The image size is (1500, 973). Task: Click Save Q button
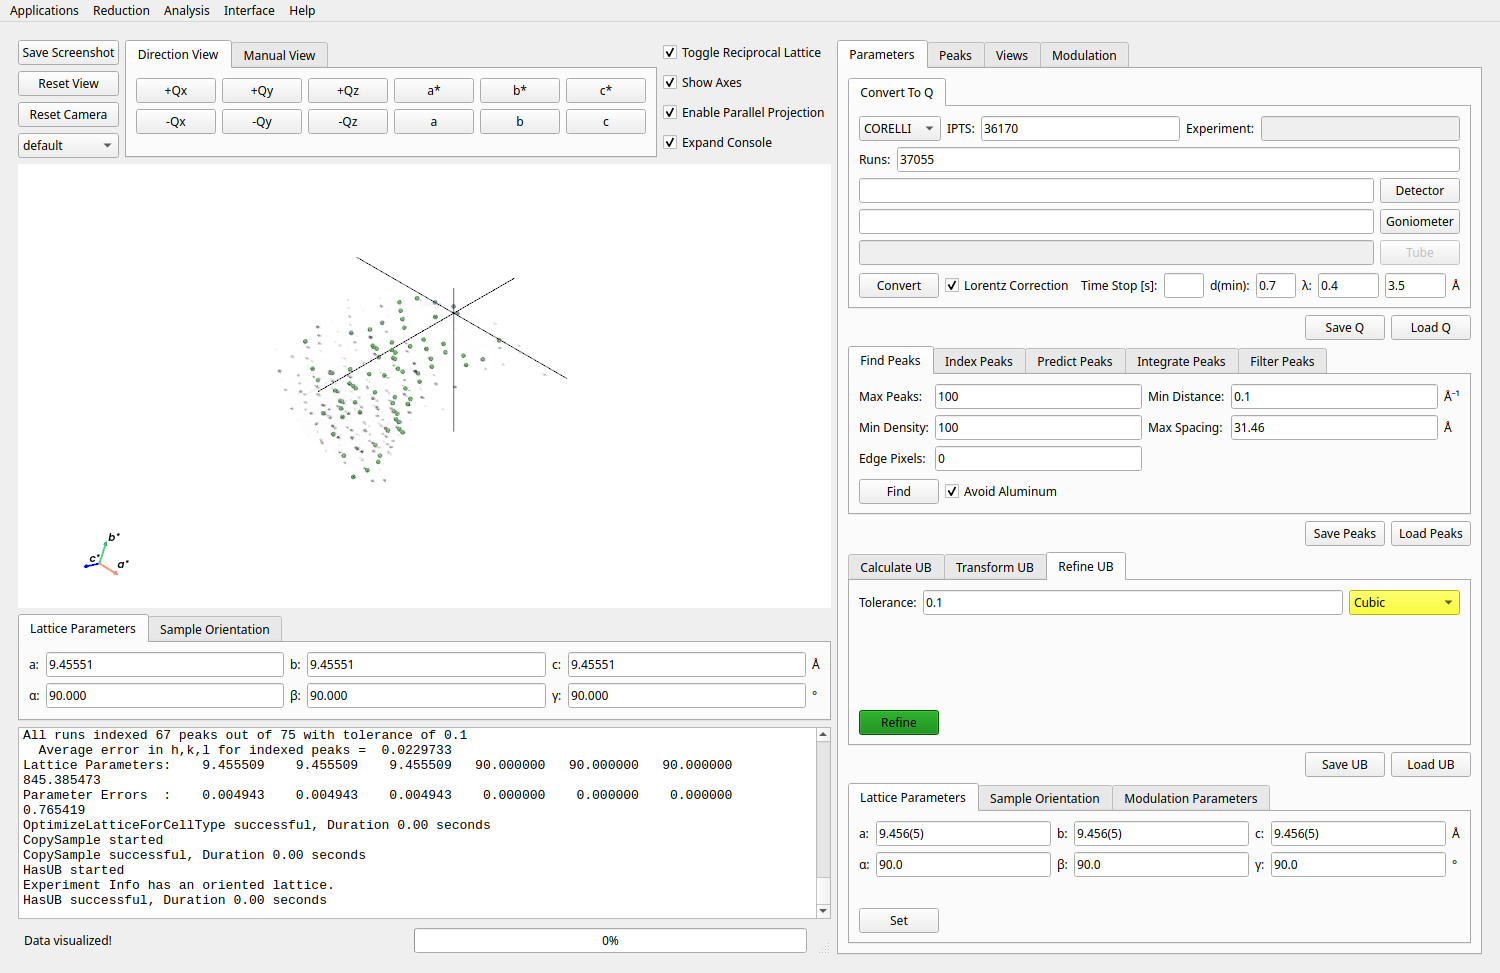coord(1345,327)
